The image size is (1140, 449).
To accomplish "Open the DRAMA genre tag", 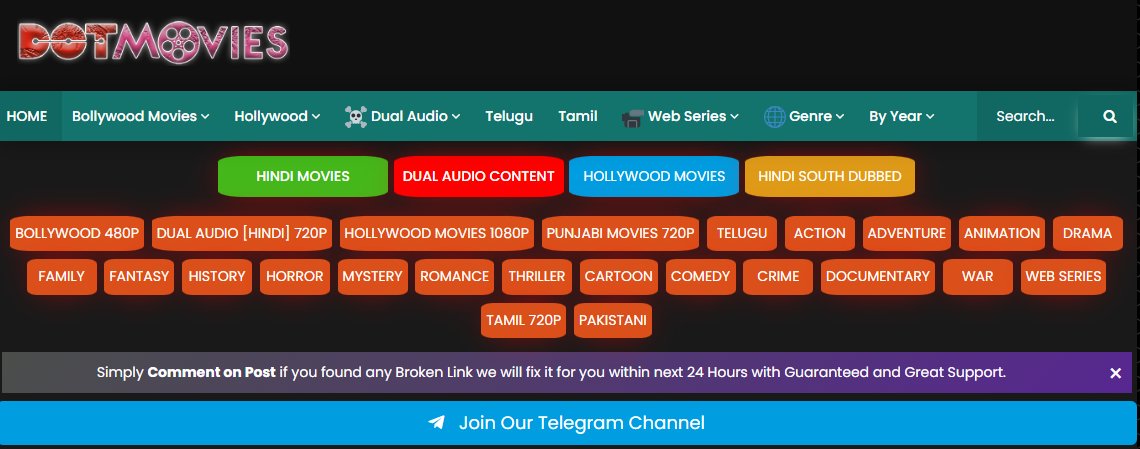I will [1087, 233].
